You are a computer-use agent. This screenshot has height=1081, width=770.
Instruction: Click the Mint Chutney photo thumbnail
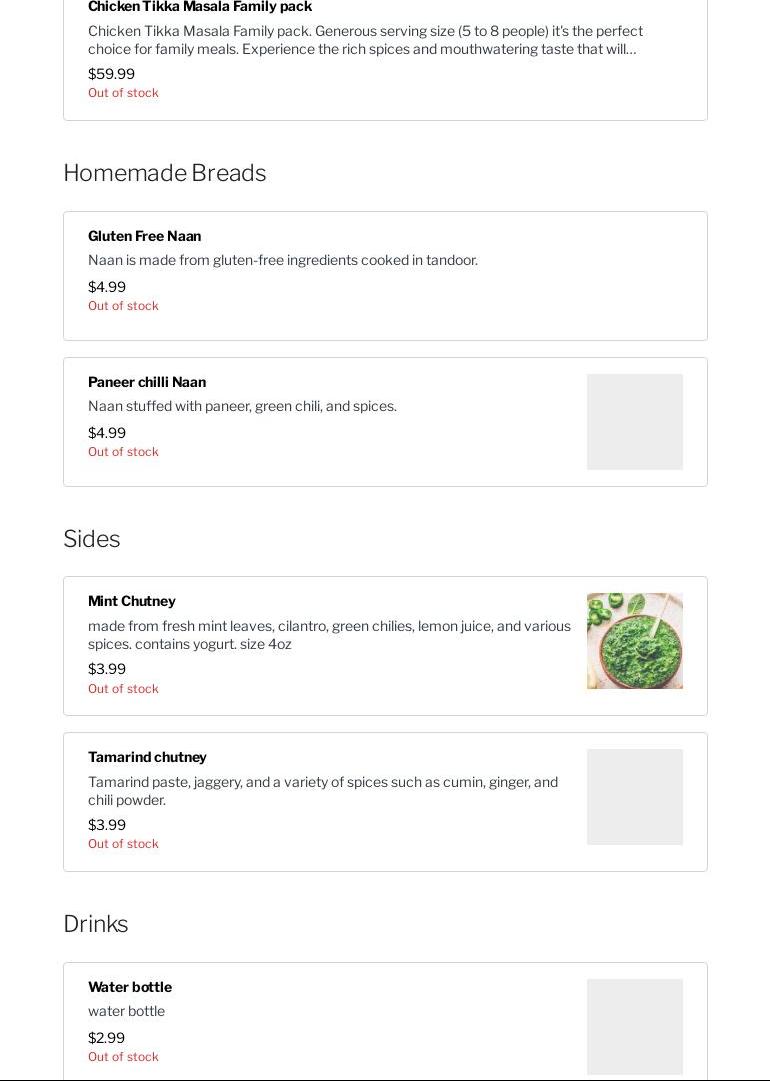634,641
